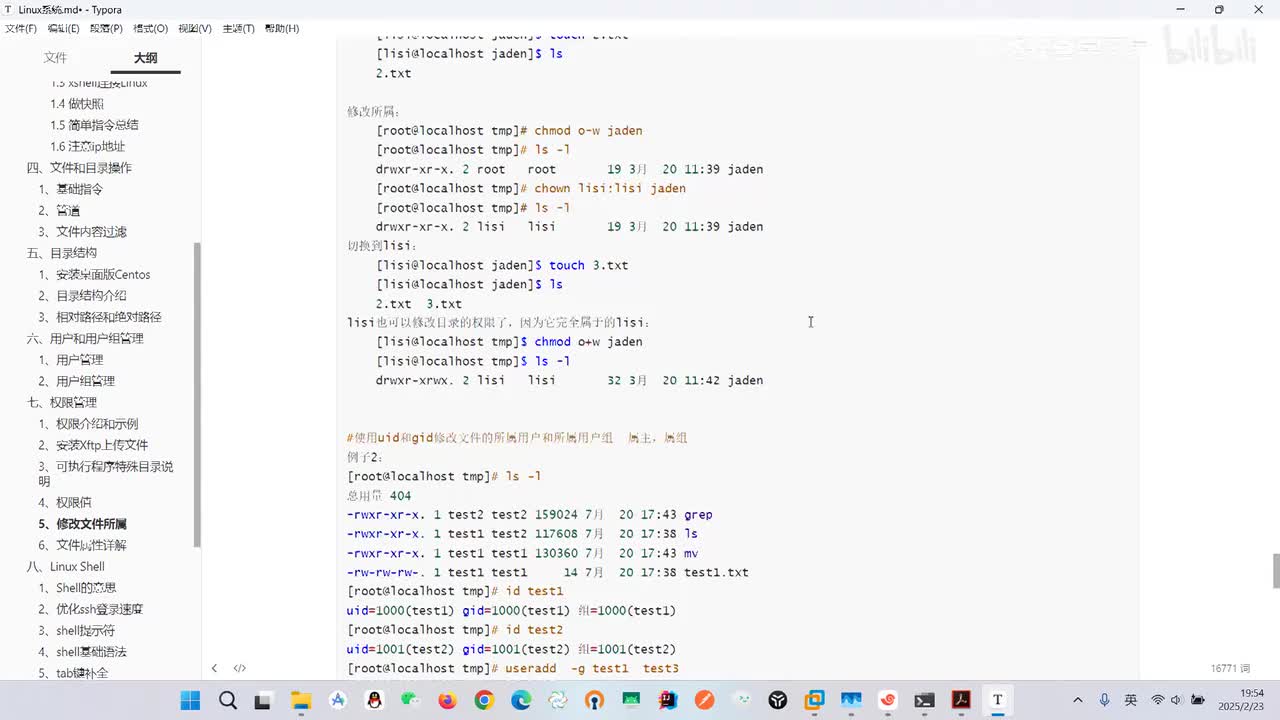Go to 3、shell提示符 in outline
The image size is (1280, 720).
coord(77,631)
